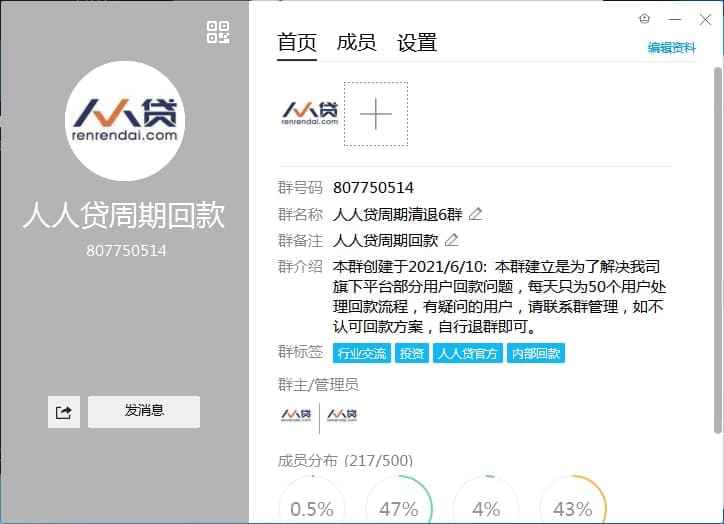Open the second admin avatar
The height and width of the screenshot is (524, 724).
click(342, 415)
